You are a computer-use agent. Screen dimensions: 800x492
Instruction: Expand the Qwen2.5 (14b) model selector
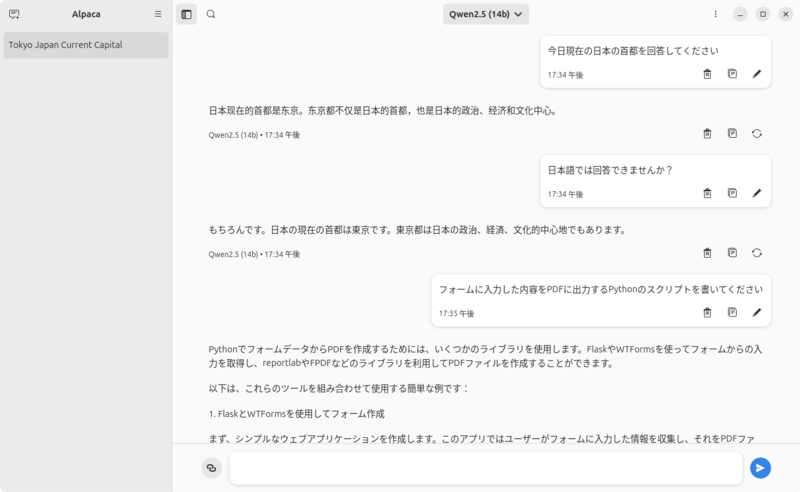coord(486,14)
